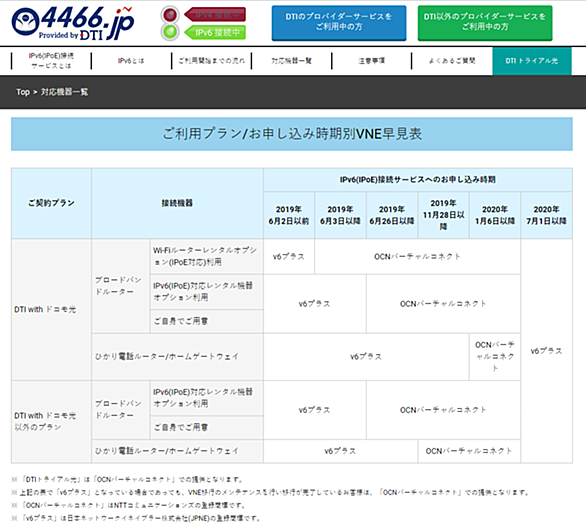The height and width of the screenshot is (531, 586).
Task: Open the 注意事項 menu item
Action: (371, 61)
